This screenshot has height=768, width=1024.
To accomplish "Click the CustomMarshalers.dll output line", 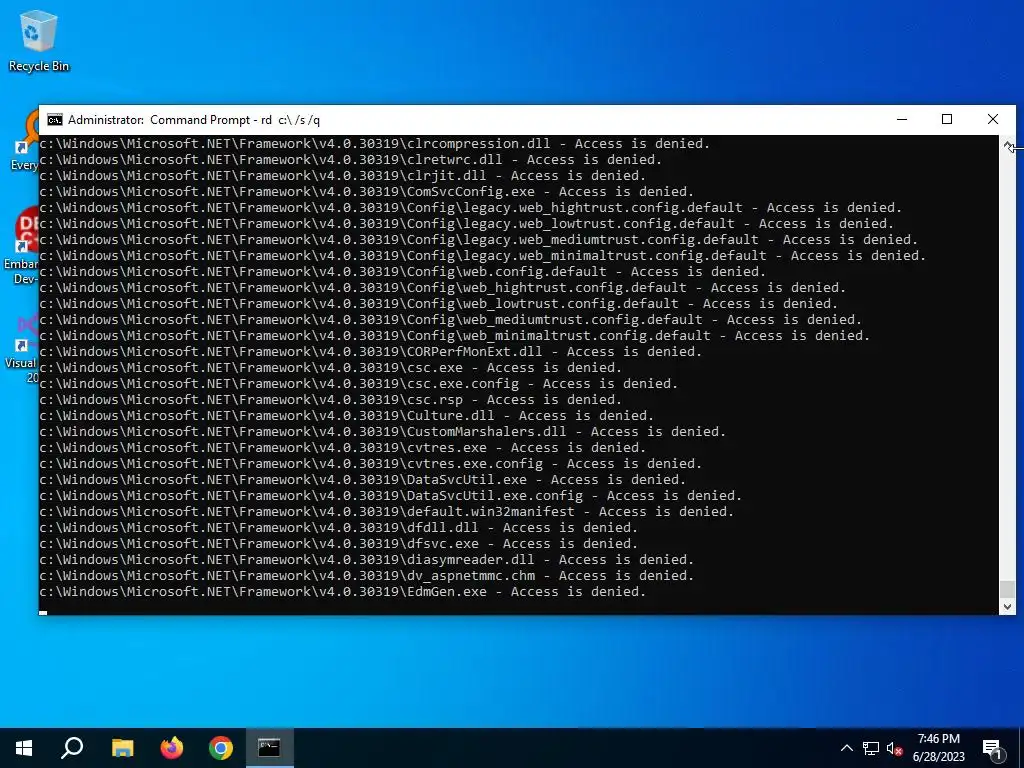I will point(383,432).
